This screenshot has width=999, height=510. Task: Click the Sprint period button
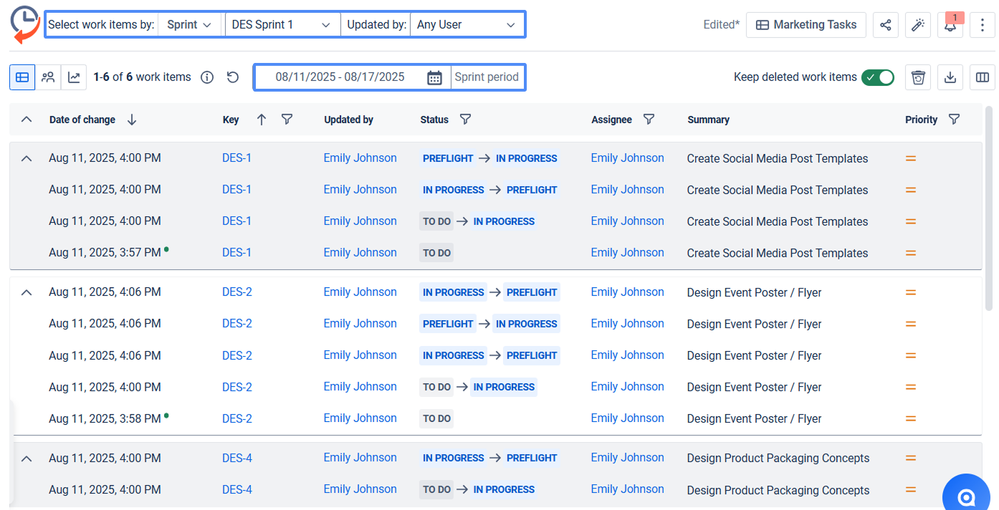487,77
